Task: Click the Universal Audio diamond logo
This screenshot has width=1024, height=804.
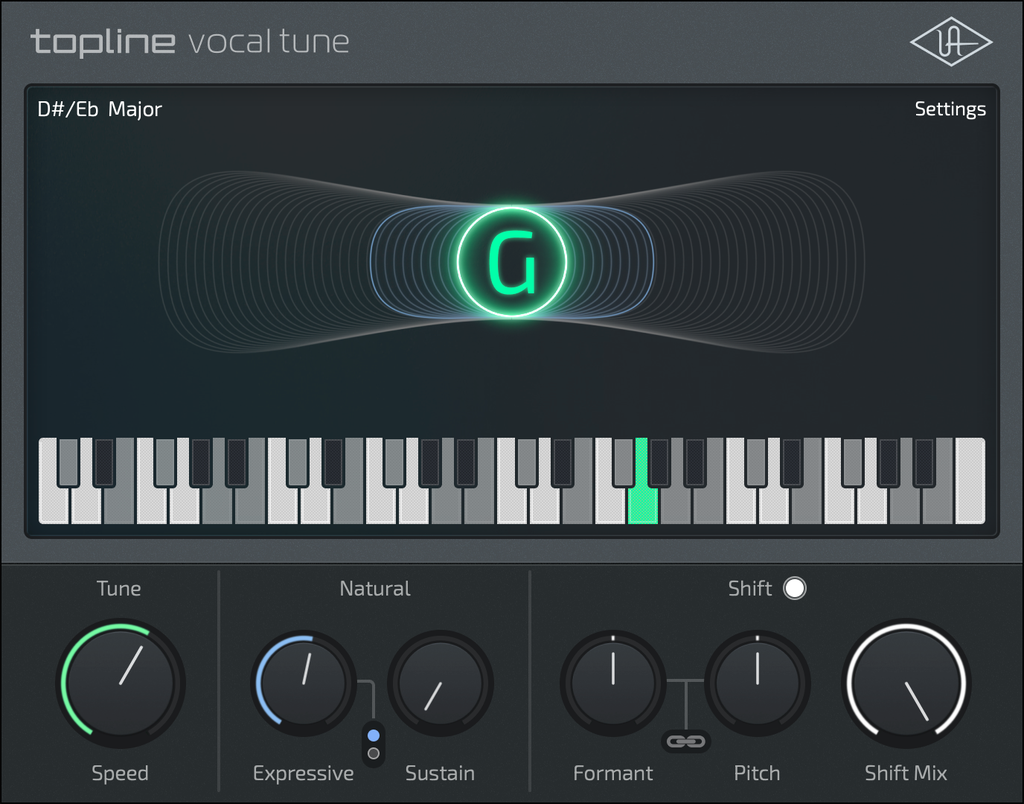Action: point(951,42)
